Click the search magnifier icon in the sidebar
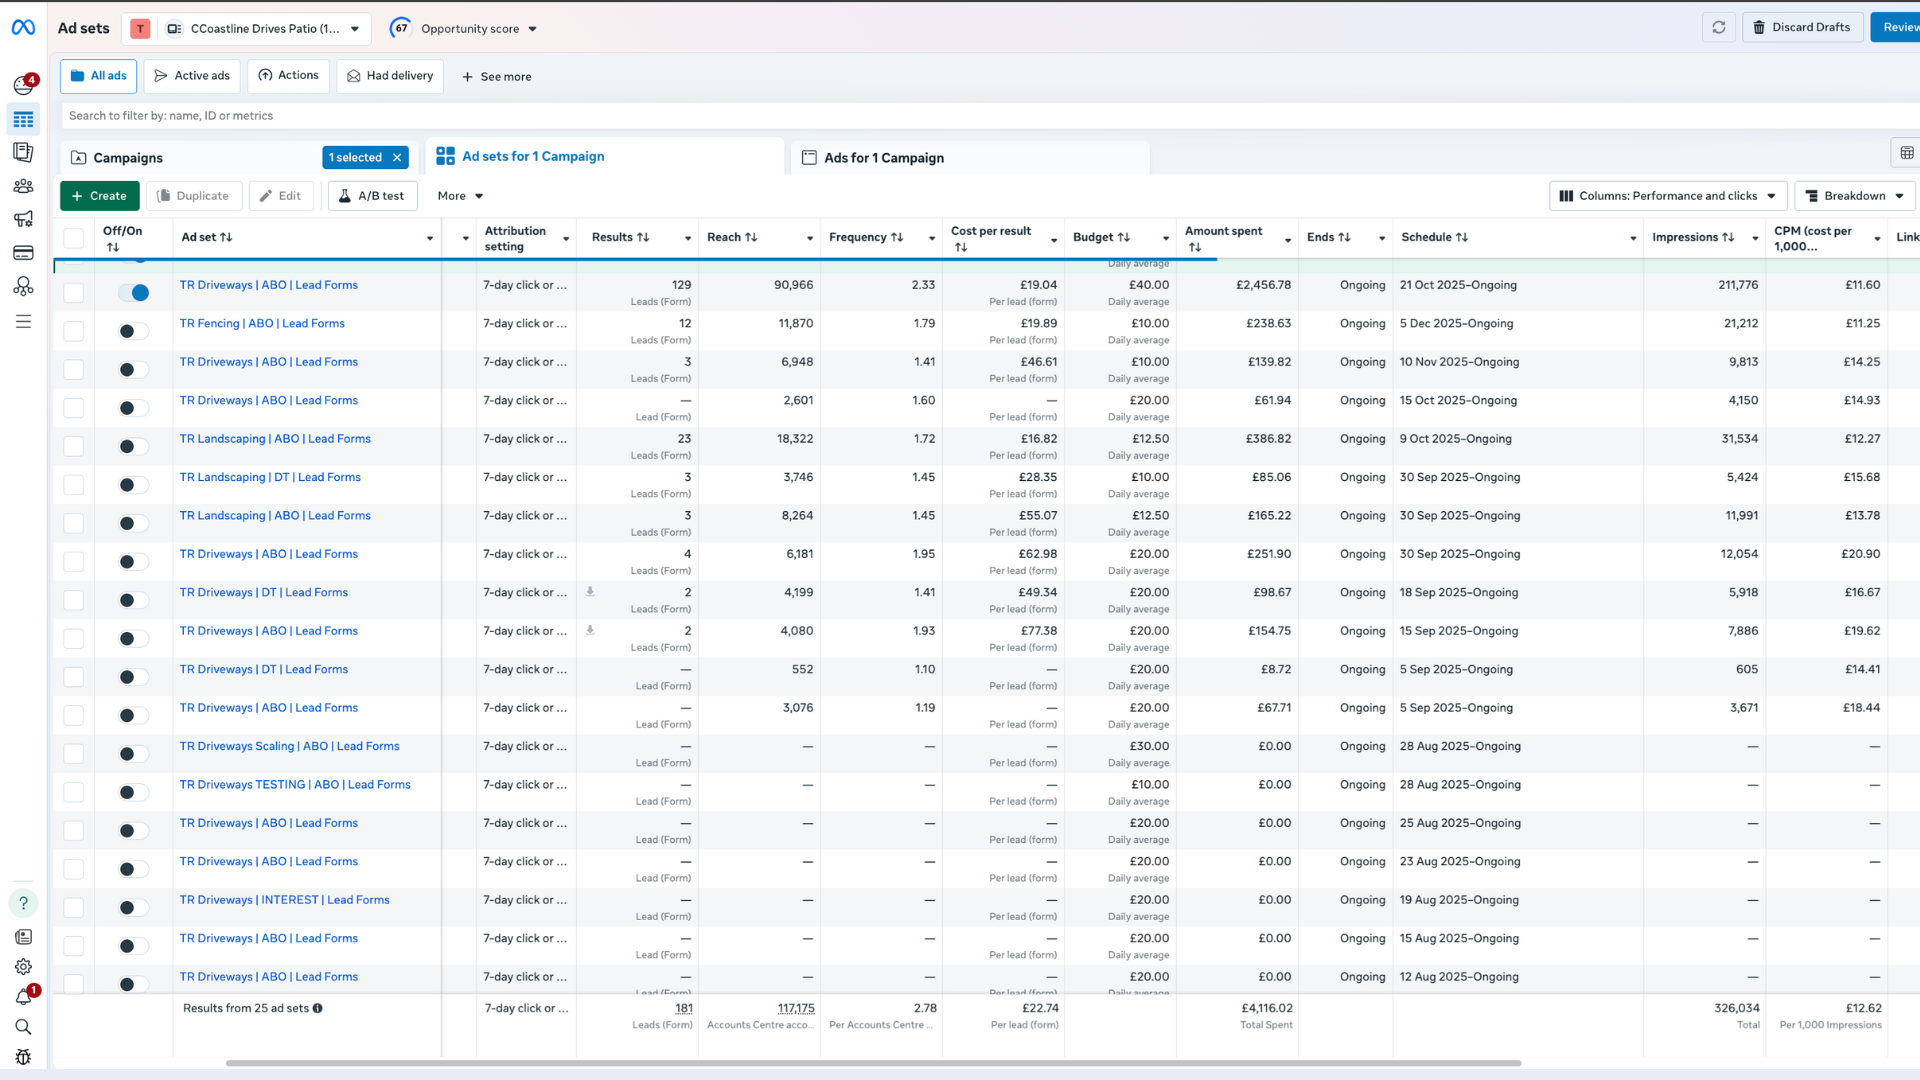The height and width of the screenshot is (1080, 1920). [x=23, y=1027]
